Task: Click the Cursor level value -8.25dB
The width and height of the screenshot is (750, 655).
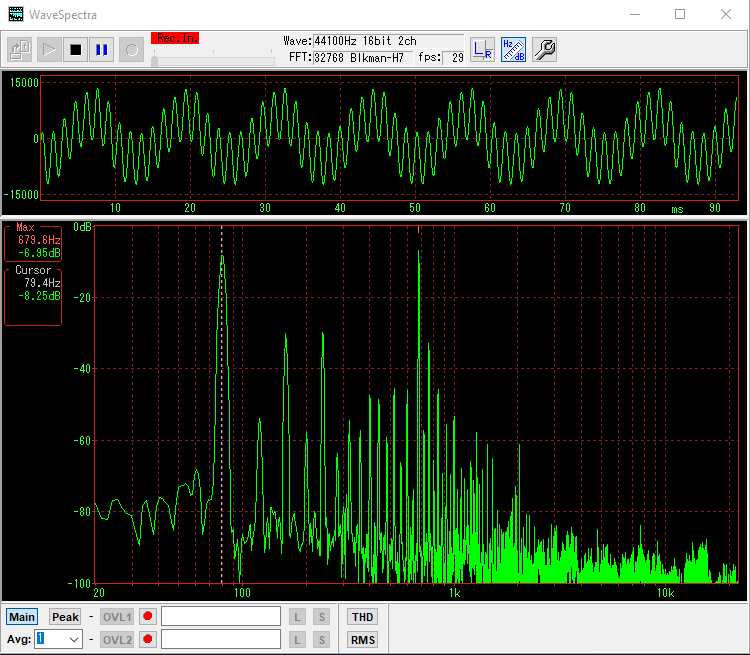Action: 39,296
